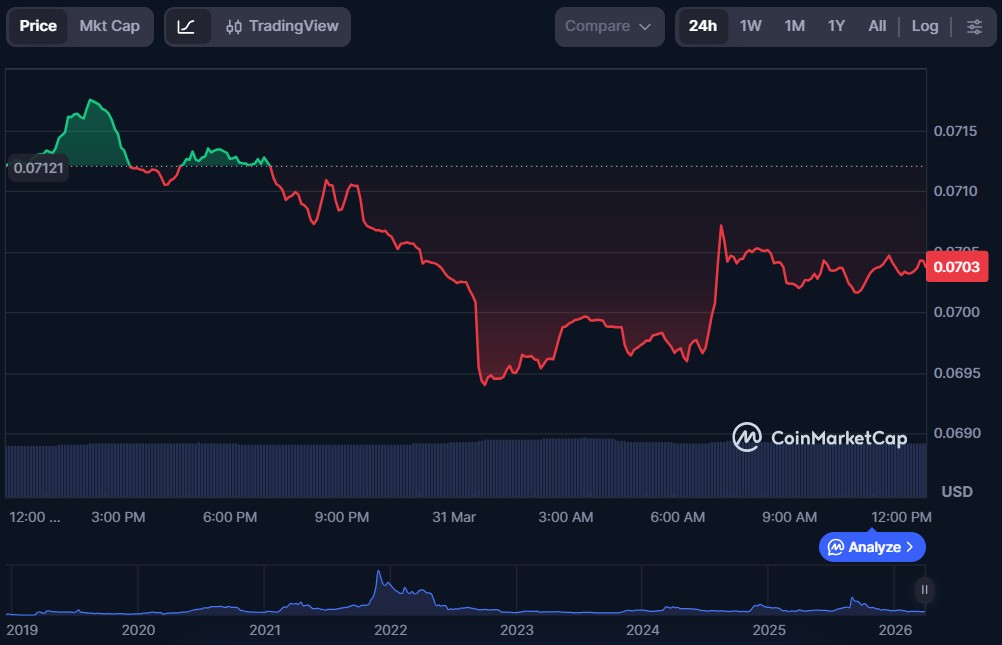1002x645 pixels.
Task: Click the Analyze sparkle icon button
Action: tap(872, 547)
